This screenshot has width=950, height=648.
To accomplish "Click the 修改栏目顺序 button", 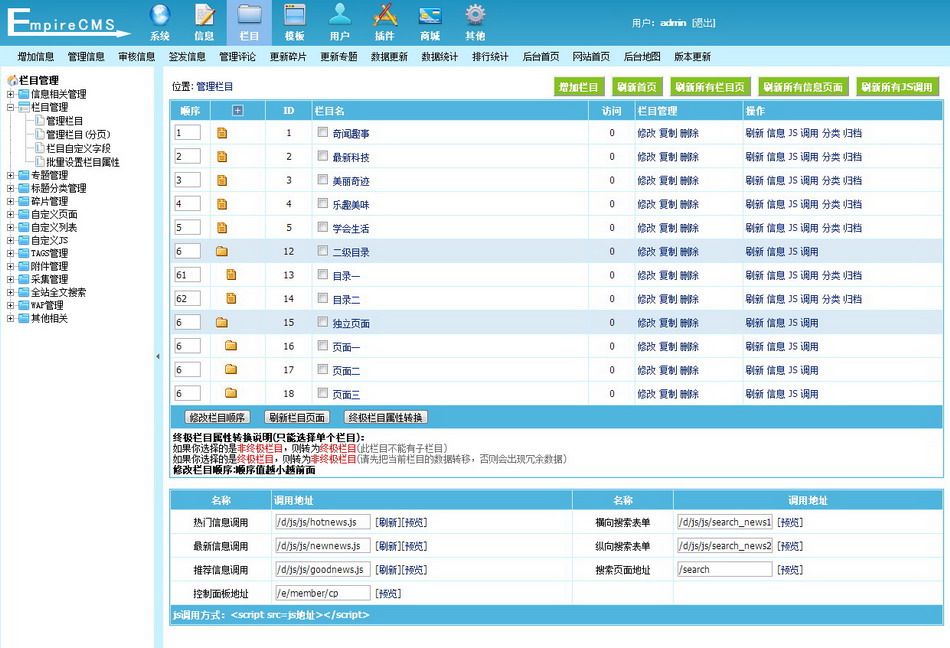I will point(218,417).
